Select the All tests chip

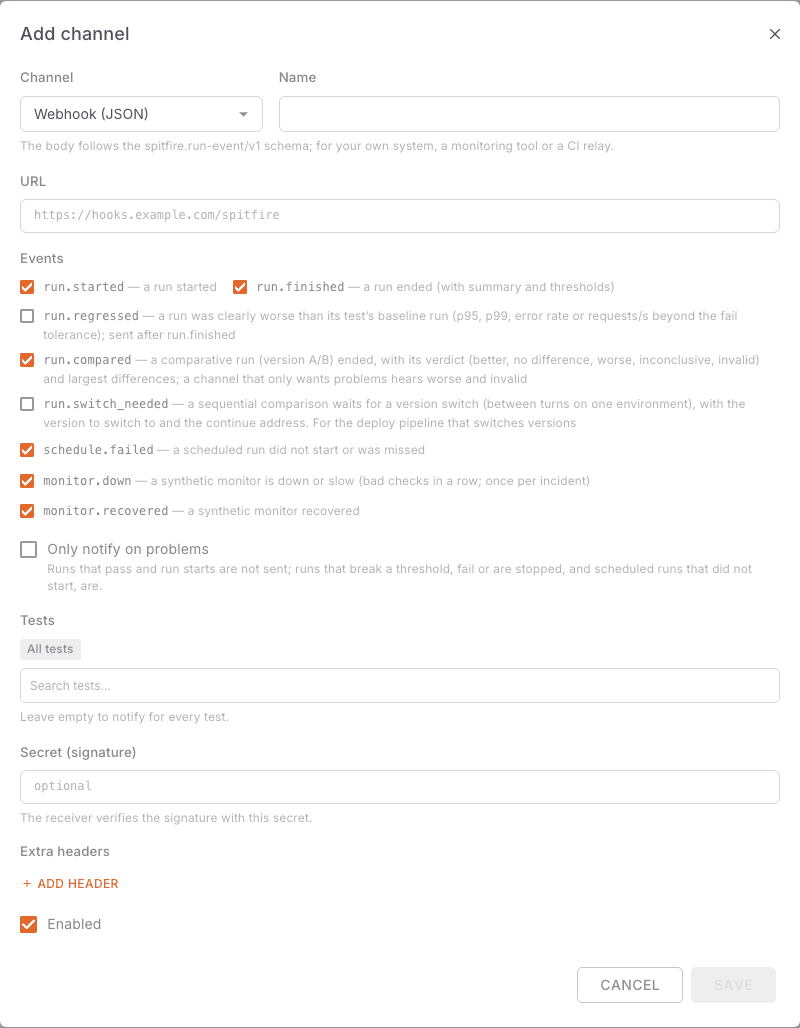point(50,649)
